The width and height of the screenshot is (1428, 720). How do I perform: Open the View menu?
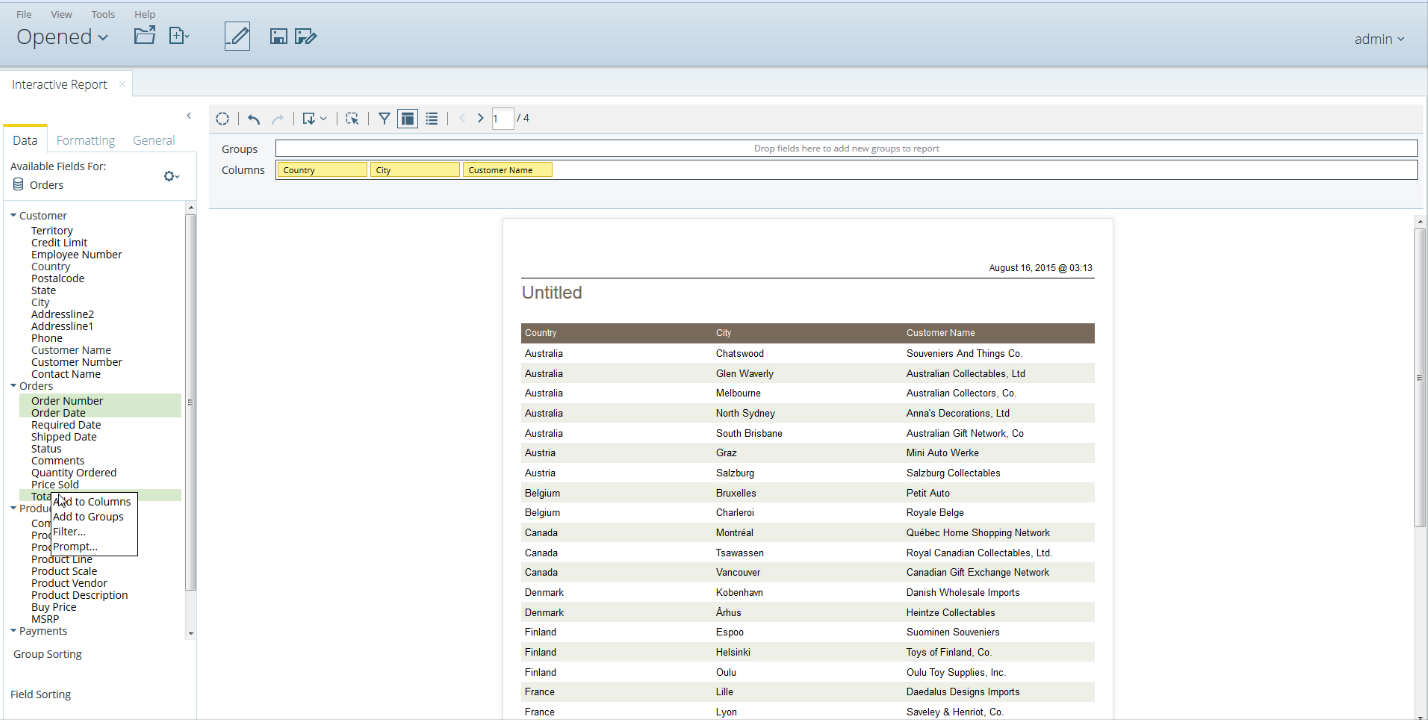coord(61,14)
